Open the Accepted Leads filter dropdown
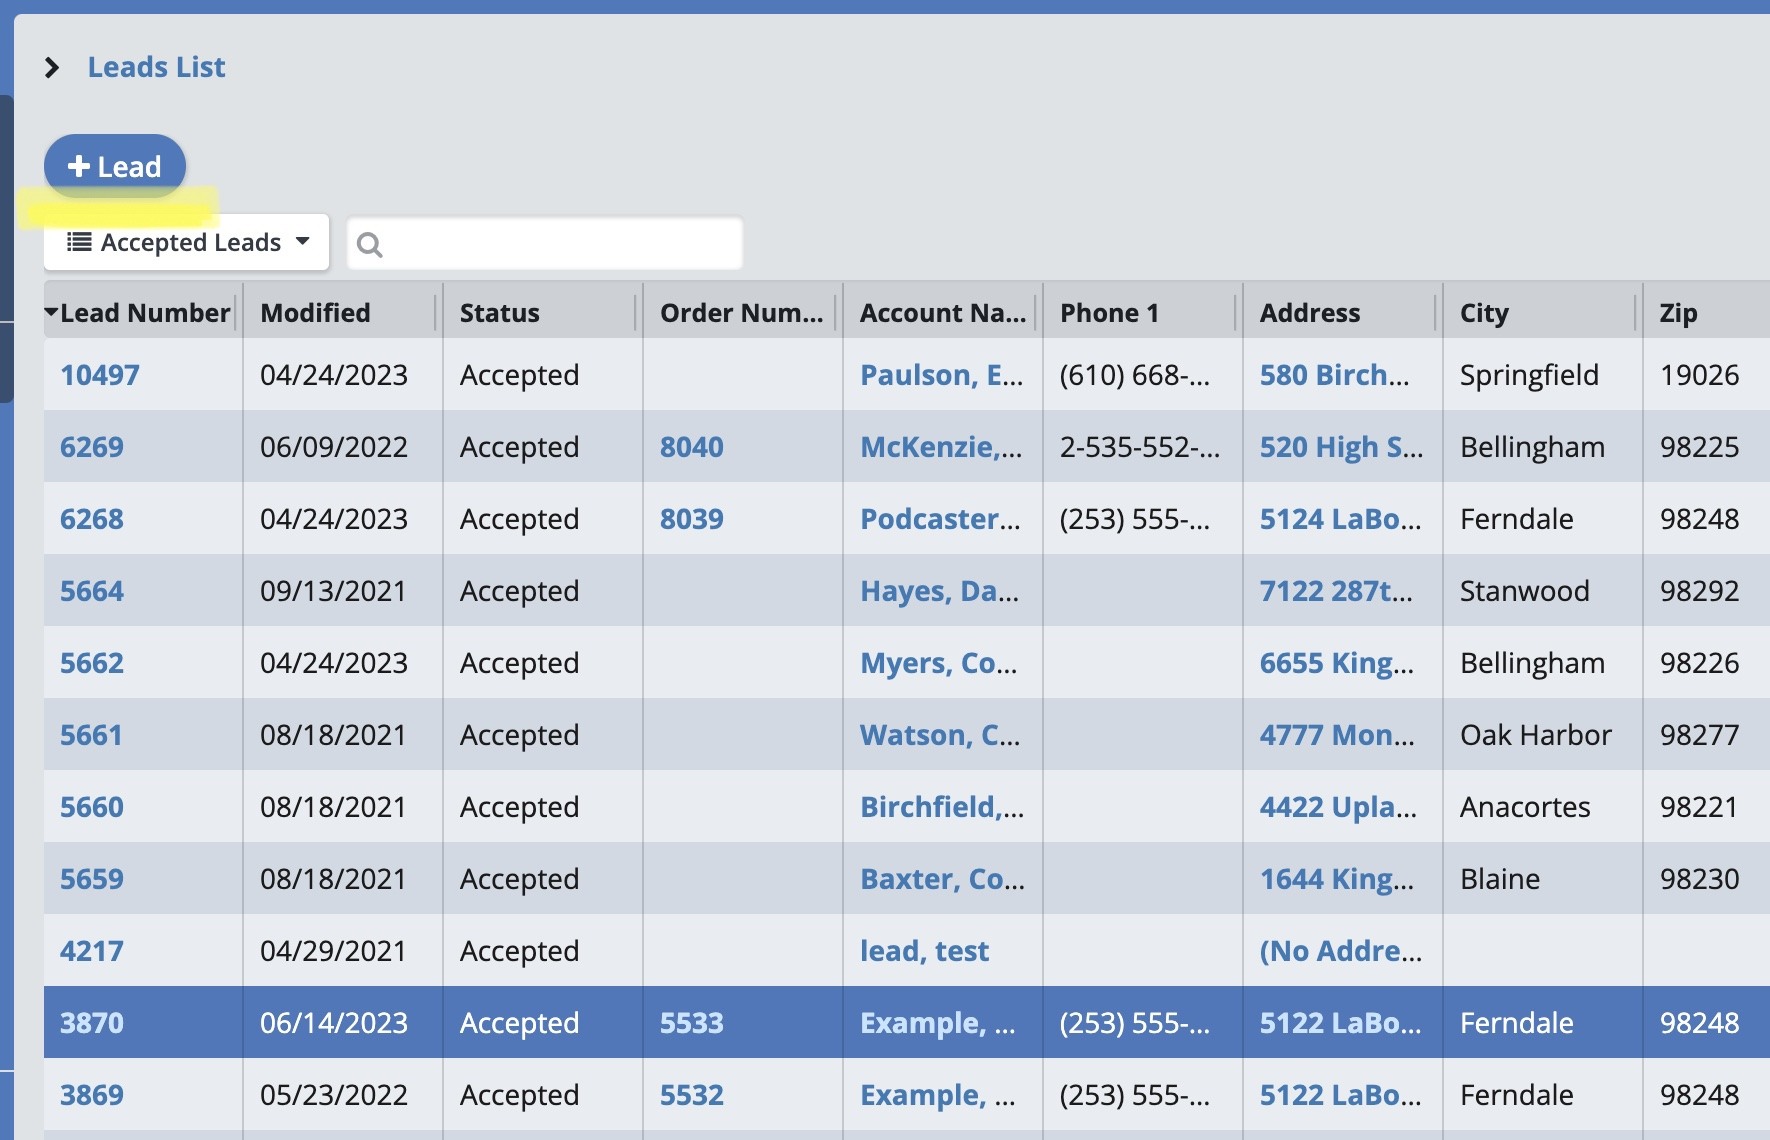1770x1140 pixels. point(187,243)
